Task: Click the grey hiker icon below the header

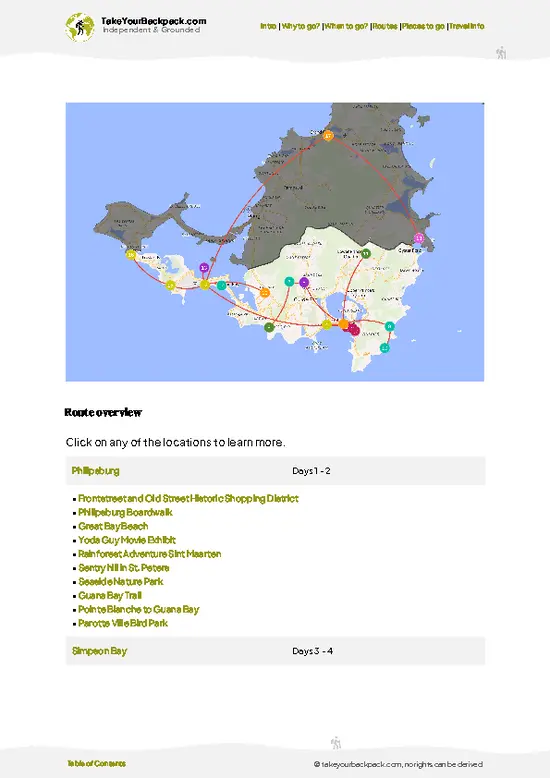Action: 502,53
